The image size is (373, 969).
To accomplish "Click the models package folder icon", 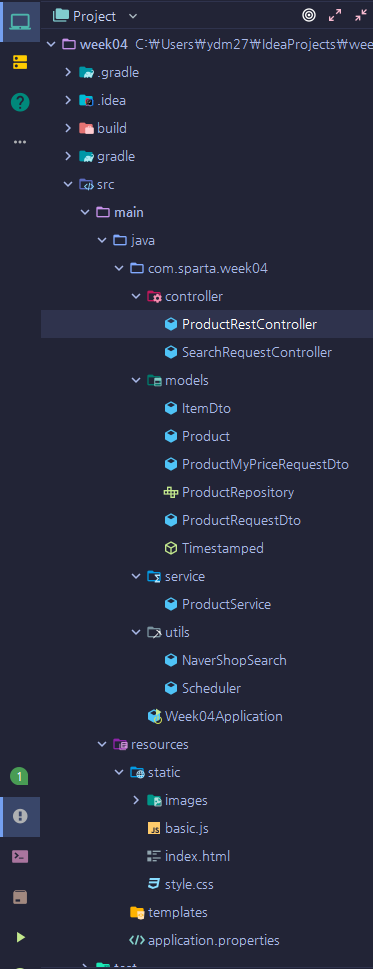I will 154,381.
